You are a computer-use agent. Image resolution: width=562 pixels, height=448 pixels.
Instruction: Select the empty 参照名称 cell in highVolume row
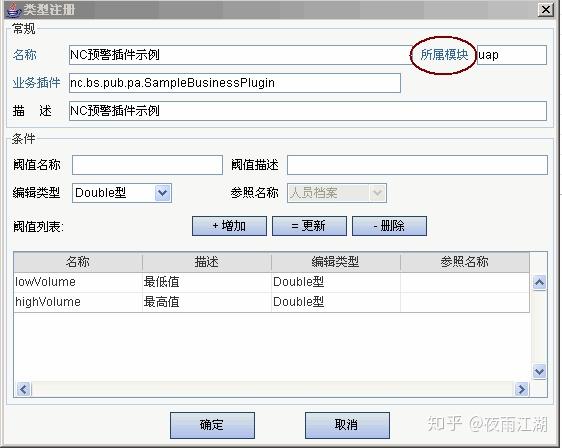[465, 302]
